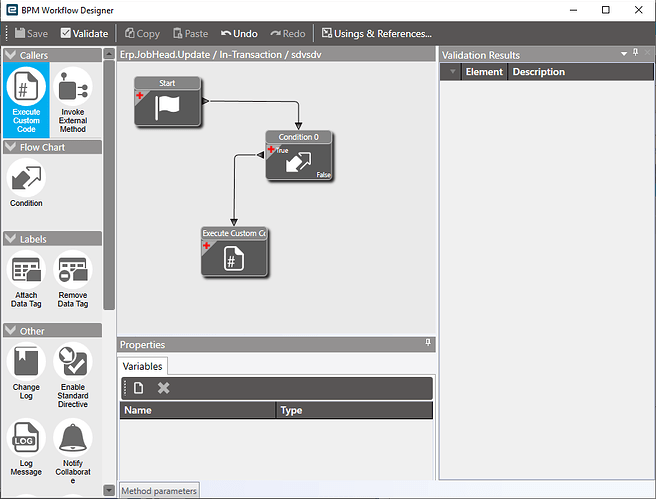Choose the Attach Data Tag item
This screenshot has width=656, height=499.
(x=26, y=279)
